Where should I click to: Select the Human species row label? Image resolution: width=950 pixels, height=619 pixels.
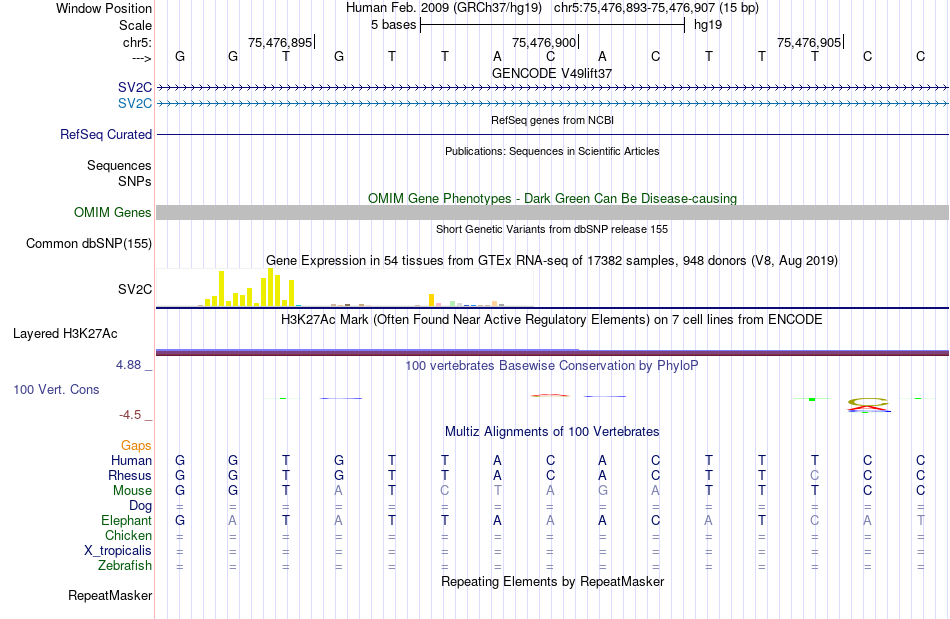[x=131, y=460]
